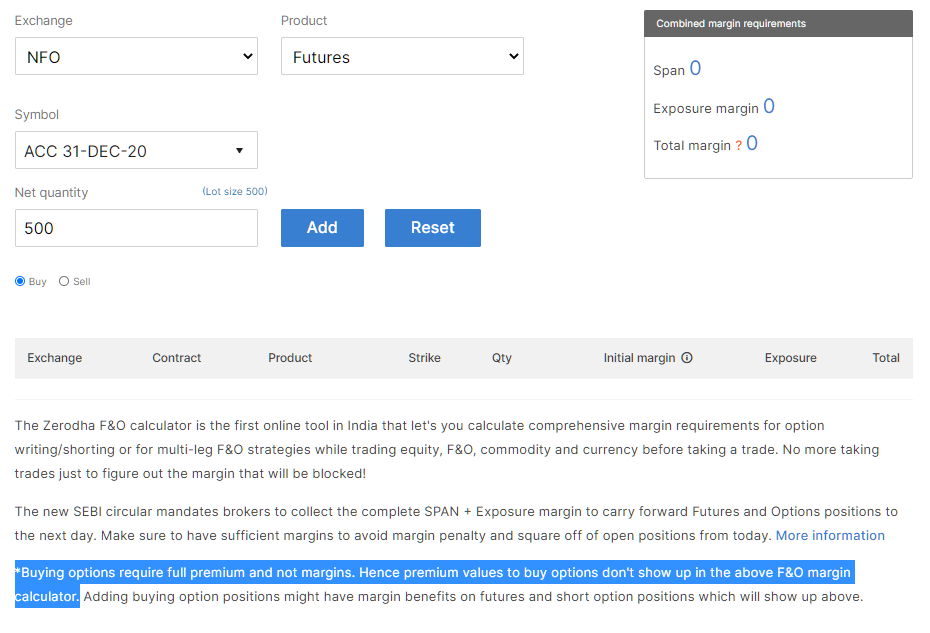
Task: Click the Add button
Action: pos(322,228)
